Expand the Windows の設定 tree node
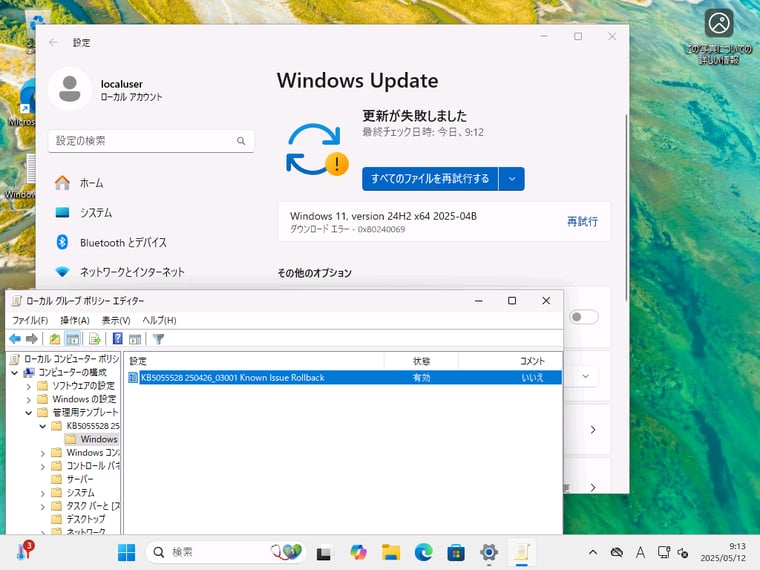The image size is (760, 570). (x=28, y=400)
